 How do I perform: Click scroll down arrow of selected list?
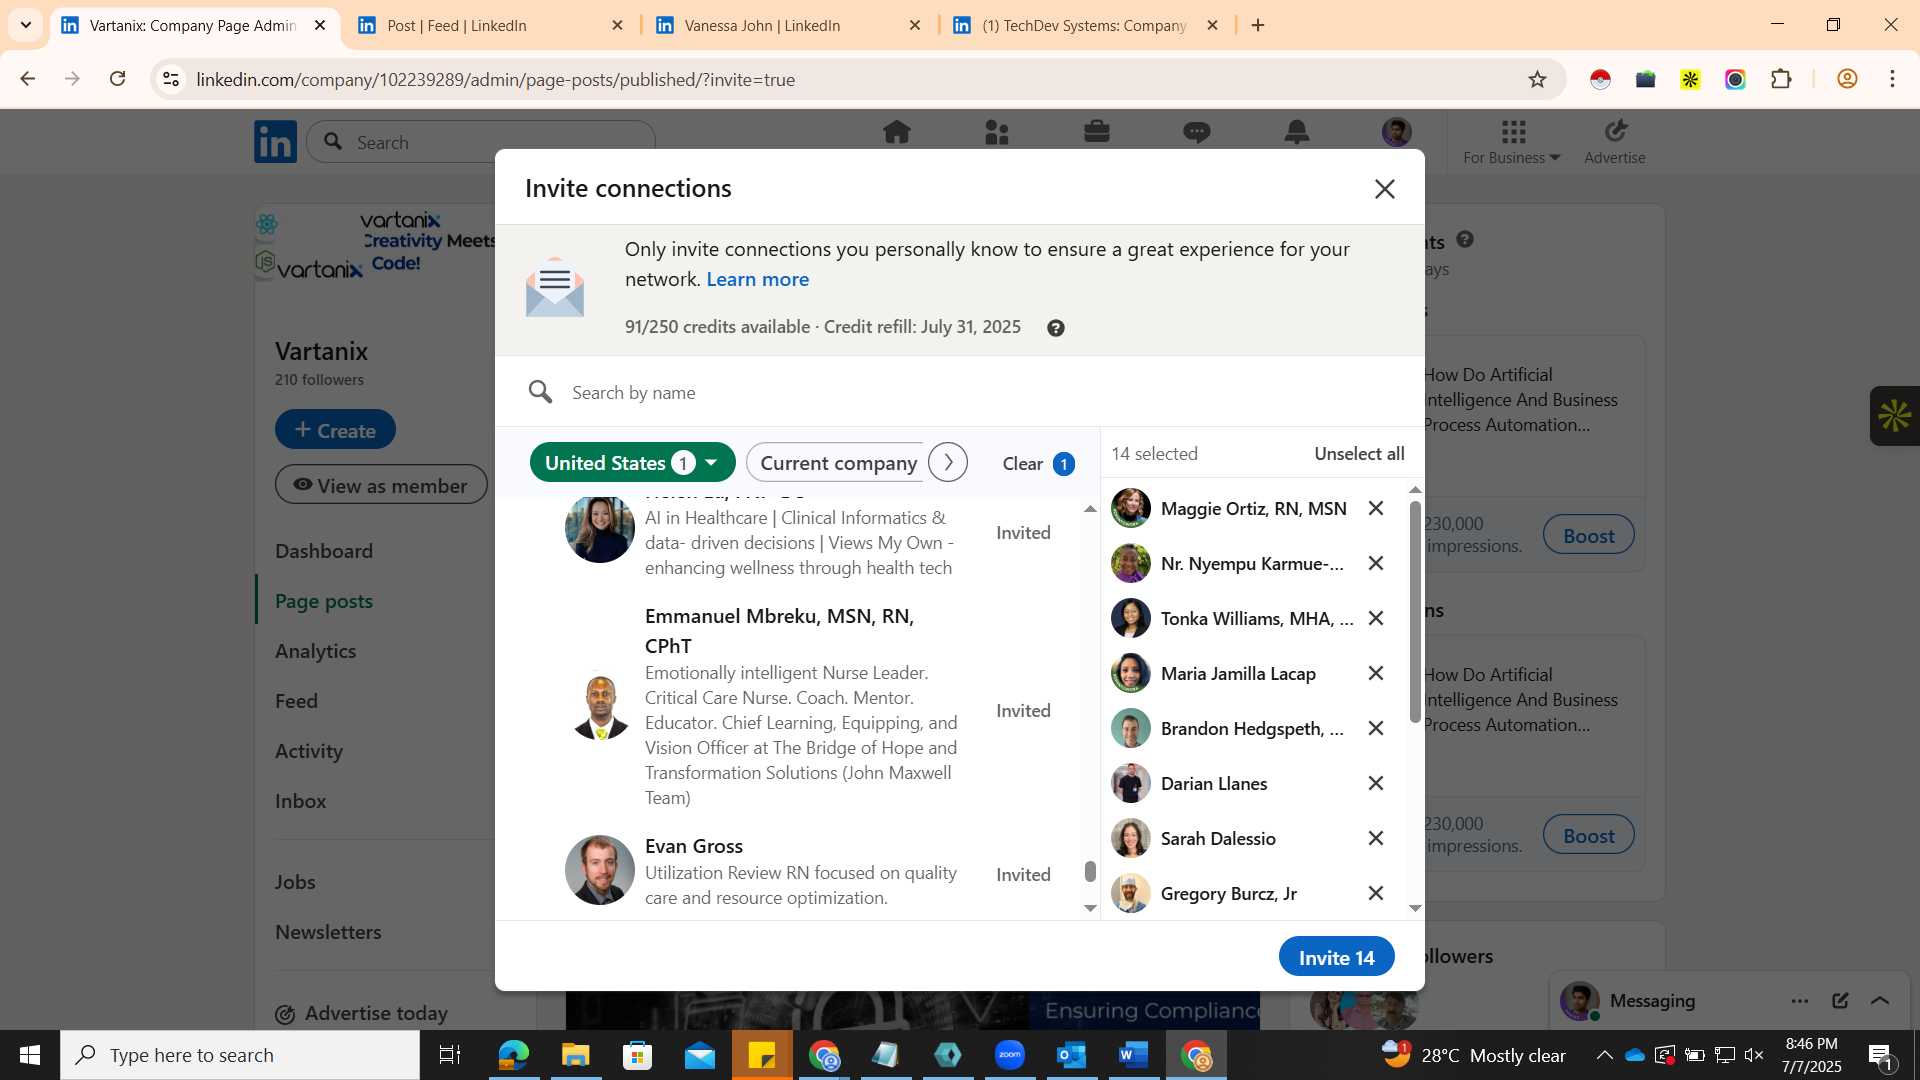1415,908
